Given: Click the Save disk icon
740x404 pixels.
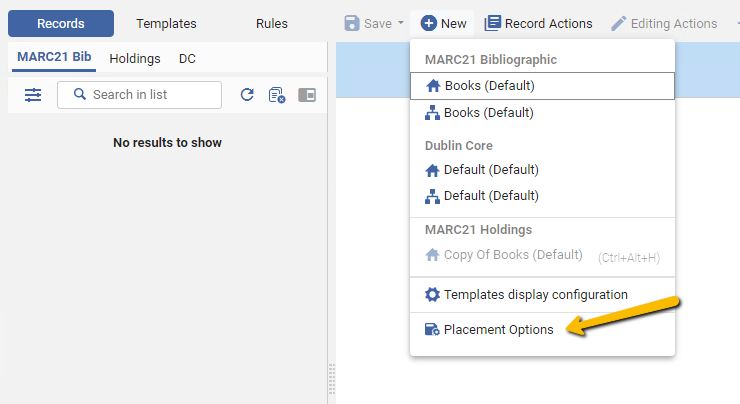Looking at the screenshot, I should click(x=352, y=23).
